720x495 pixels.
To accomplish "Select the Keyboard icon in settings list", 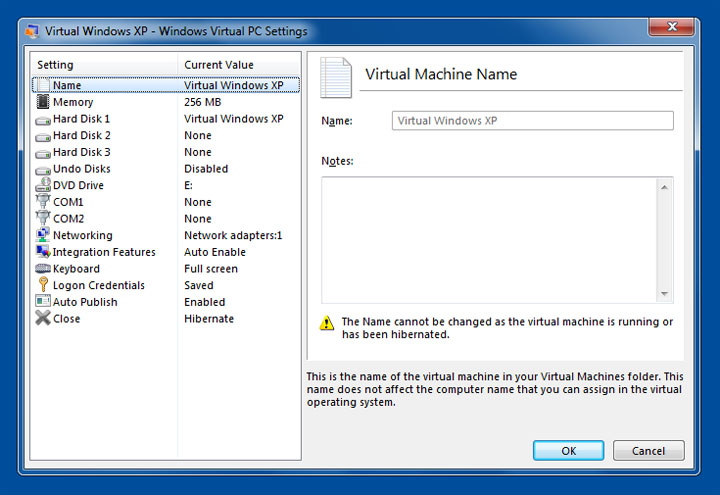I will point(43,268).
